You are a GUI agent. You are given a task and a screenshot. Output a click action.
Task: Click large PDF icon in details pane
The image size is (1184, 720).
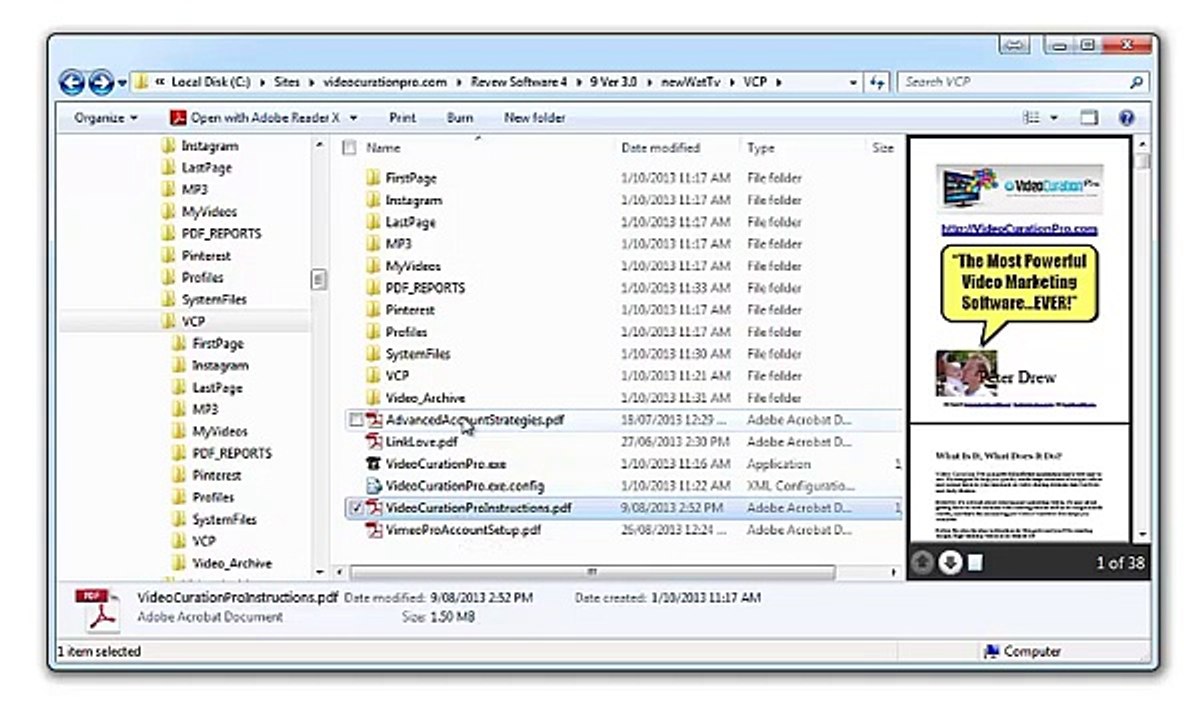click(x=97, y=610)
